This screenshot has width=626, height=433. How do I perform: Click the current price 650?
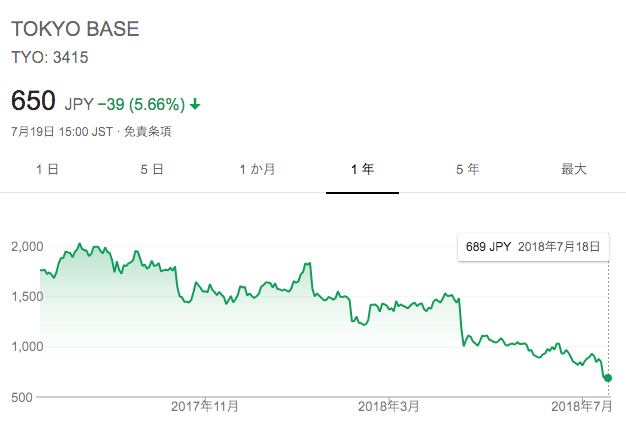[33, 100]
